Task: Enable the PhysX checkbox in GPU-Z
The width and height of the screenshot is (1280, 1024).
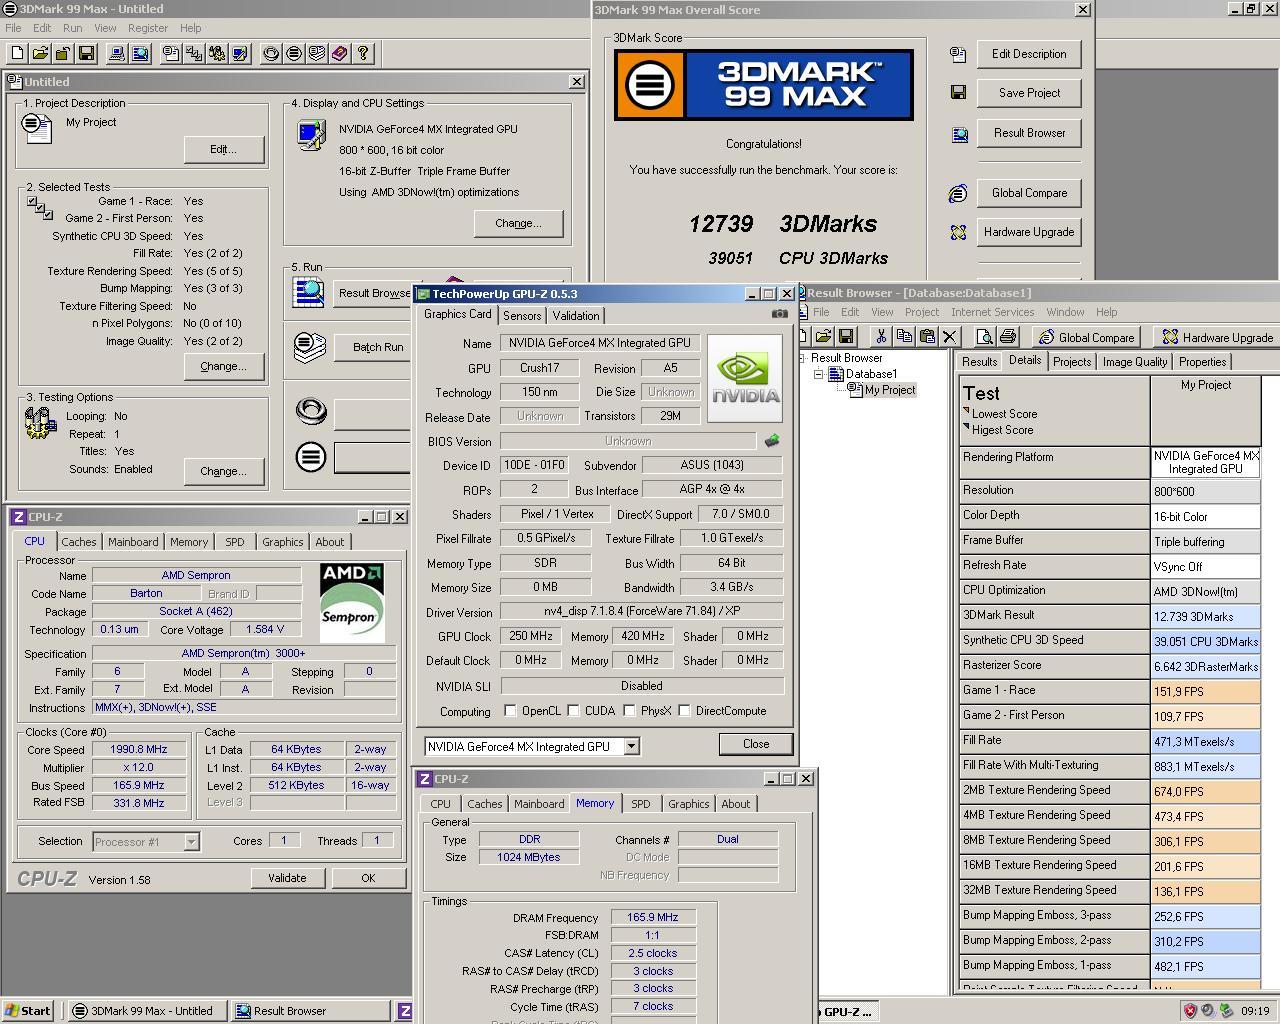Action: [x=629, y=711]
